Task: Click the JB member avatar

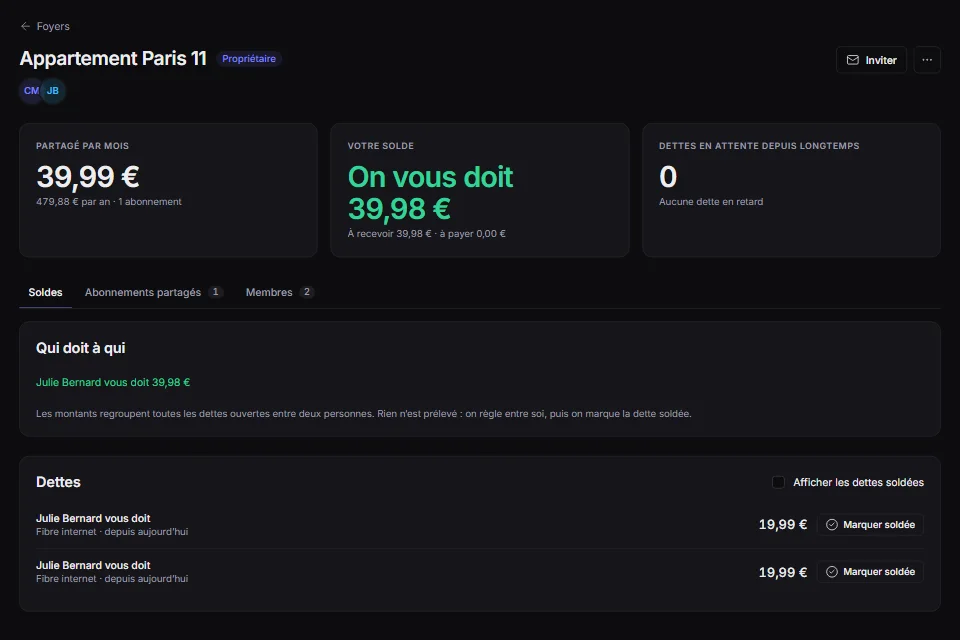Action: point(53,91)
